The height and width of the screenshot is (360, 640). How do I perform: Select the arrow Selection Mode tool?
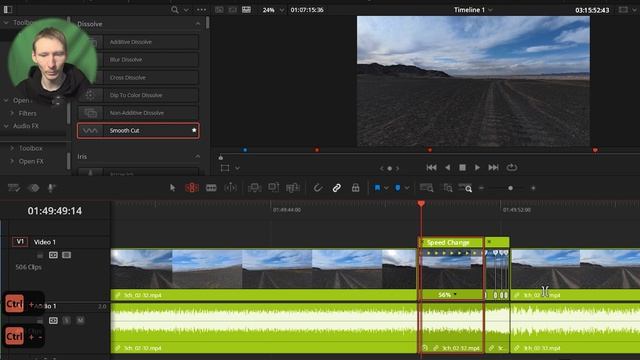[172, 188]
